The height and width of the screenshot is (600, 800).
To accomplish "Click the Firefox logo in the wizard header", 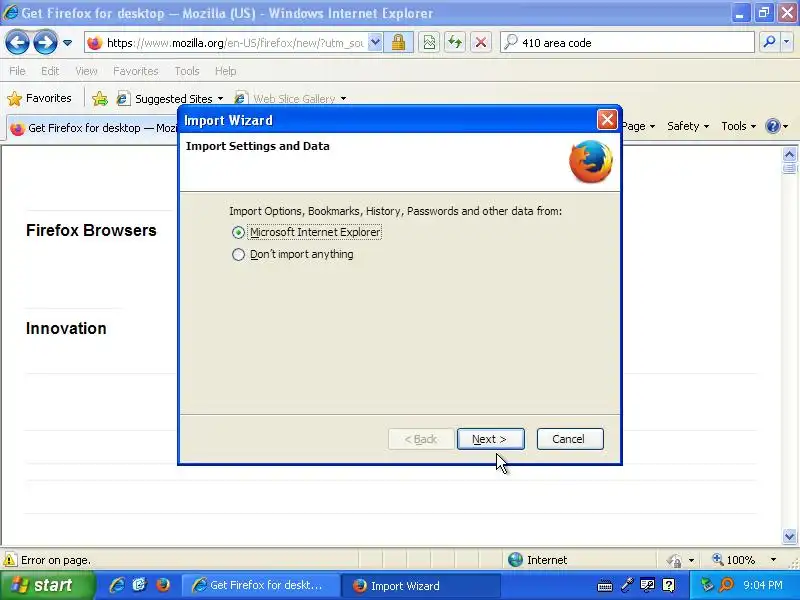I will [591, 162].
